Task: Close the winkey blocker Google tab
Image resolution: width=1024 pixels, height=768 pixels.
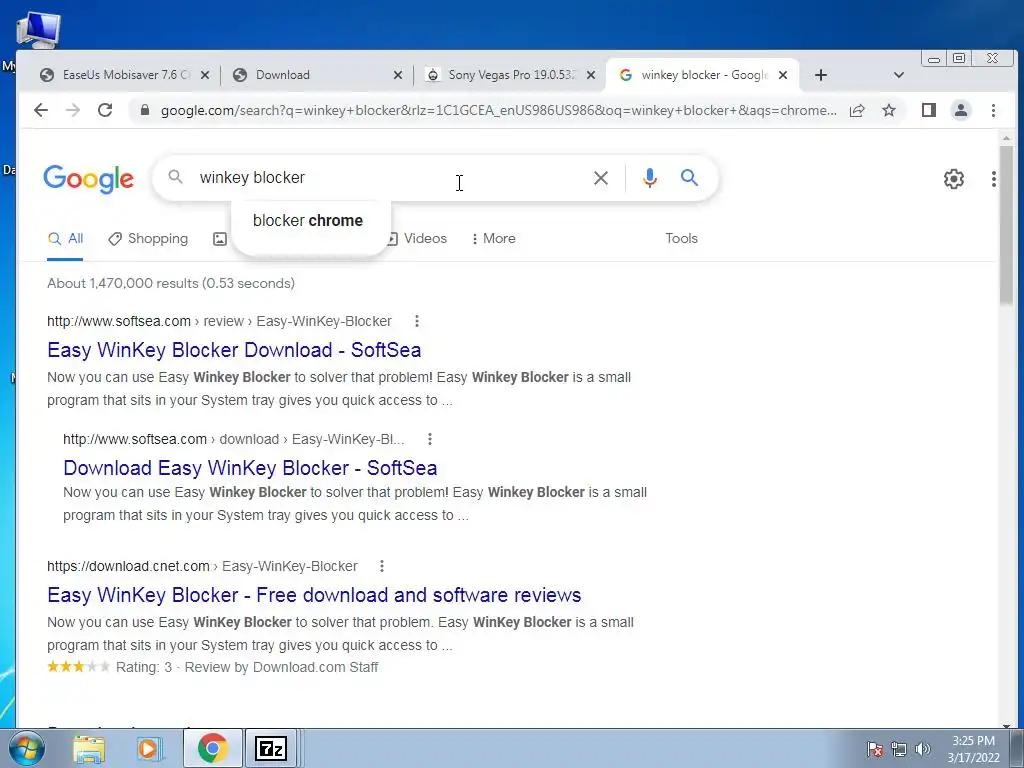Action: coord(783,75)
